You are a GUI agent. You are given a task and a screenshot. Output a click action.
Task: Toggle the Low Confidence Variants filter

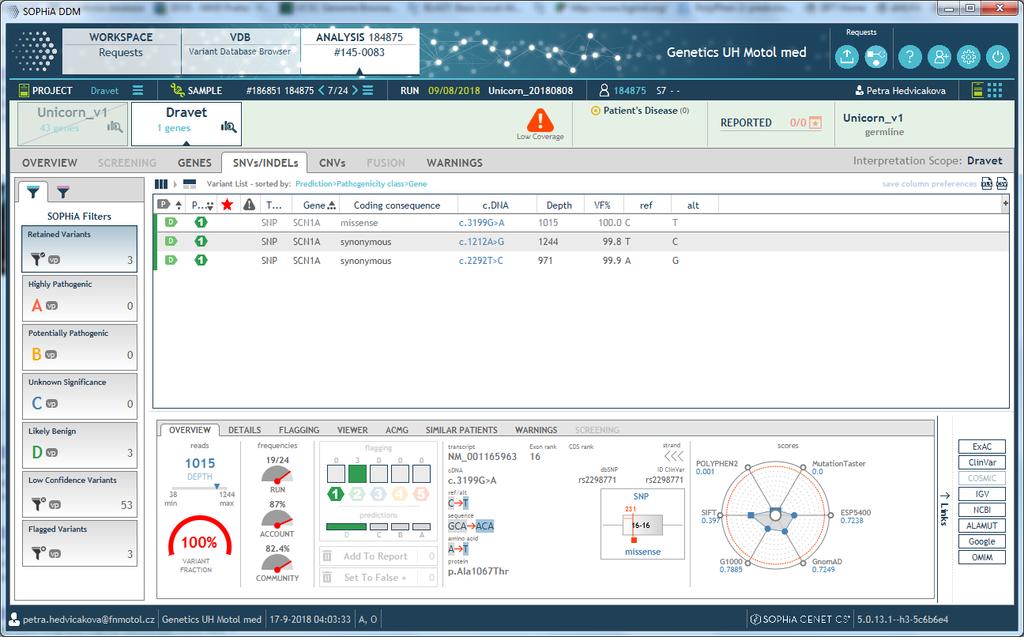pyautogui.click(x=80, y=495)
